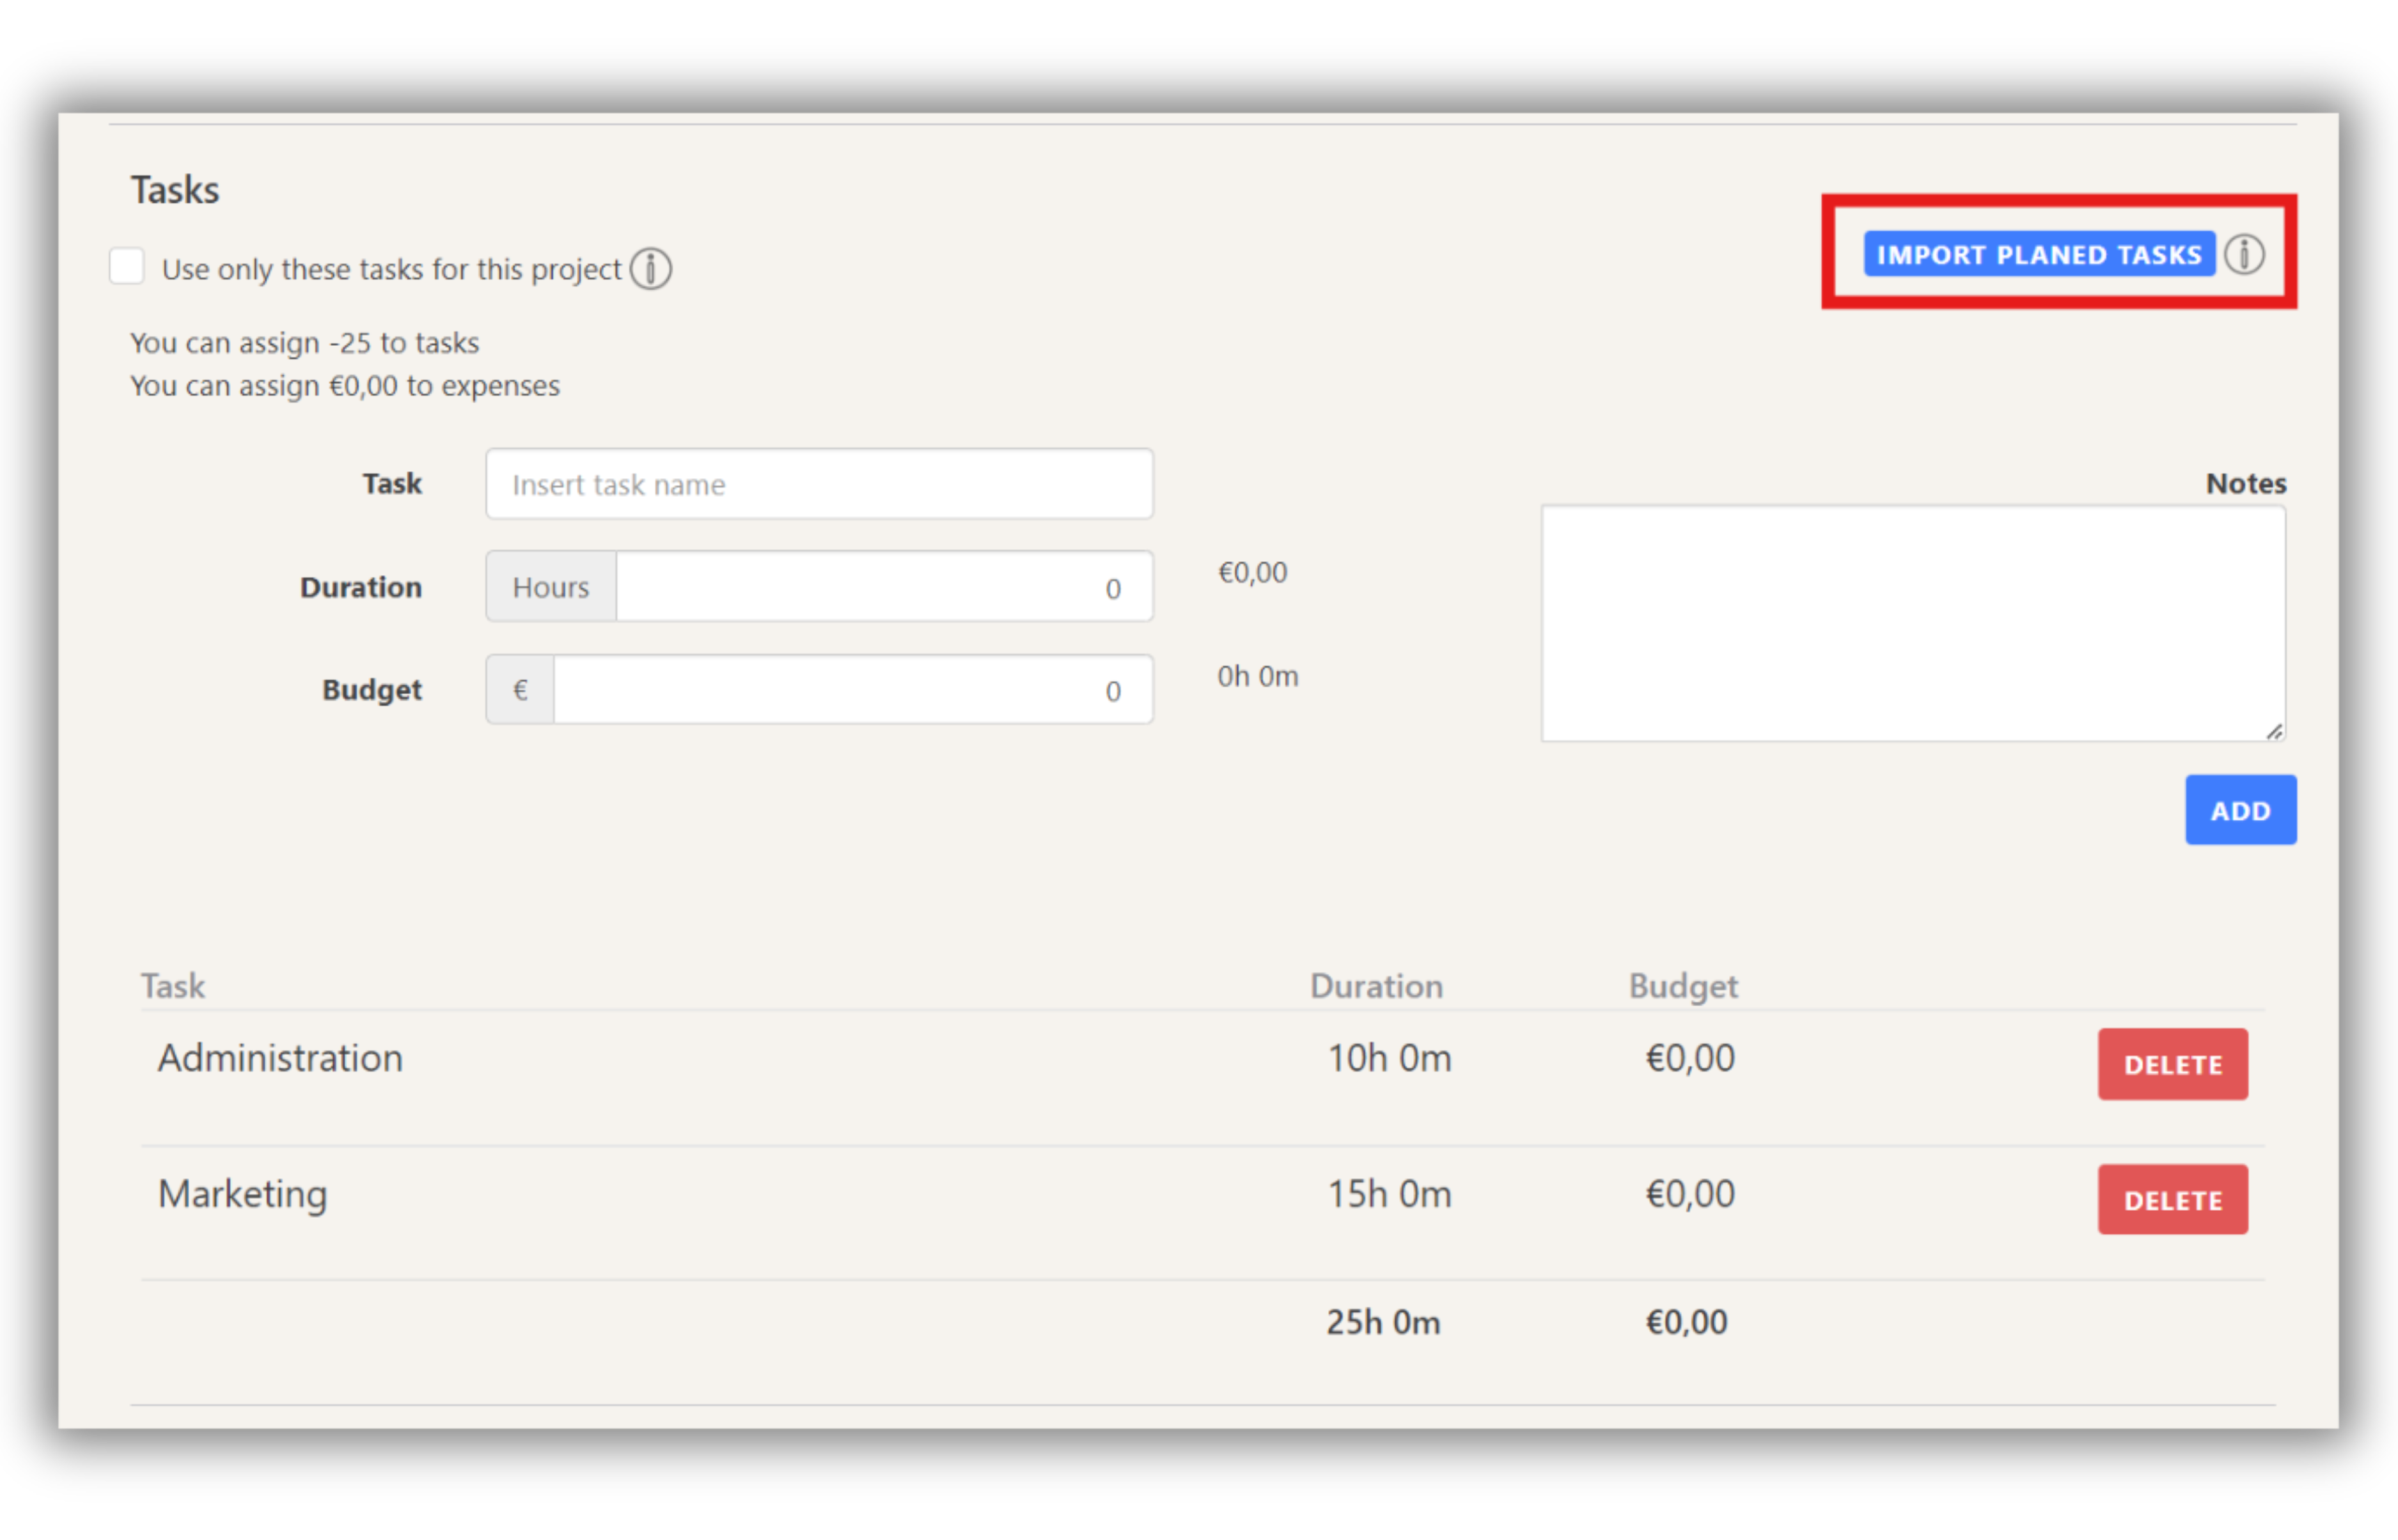Select the Administration task row
Screen dimensions: 2398x1540
[280, 1057]
